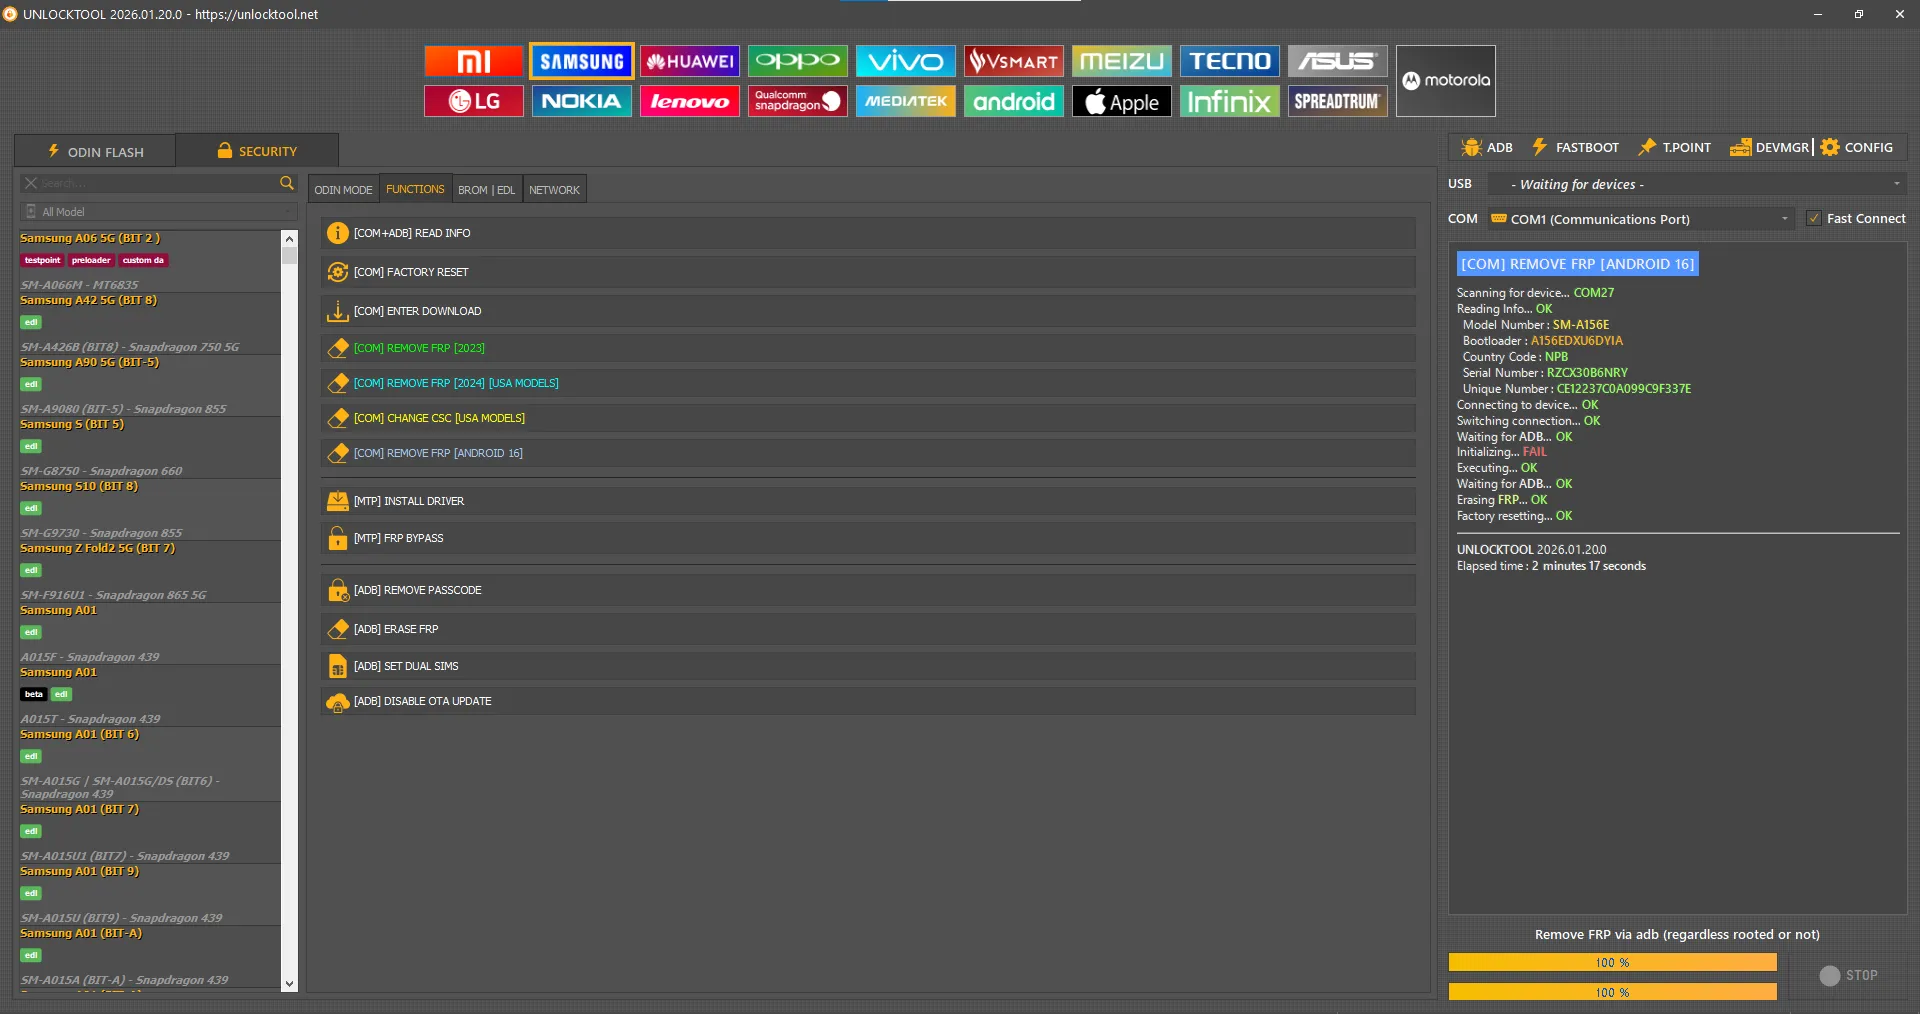Choose the Apple brand tile
This screenshot has width=1920, height=1014.
point(1121,101)
